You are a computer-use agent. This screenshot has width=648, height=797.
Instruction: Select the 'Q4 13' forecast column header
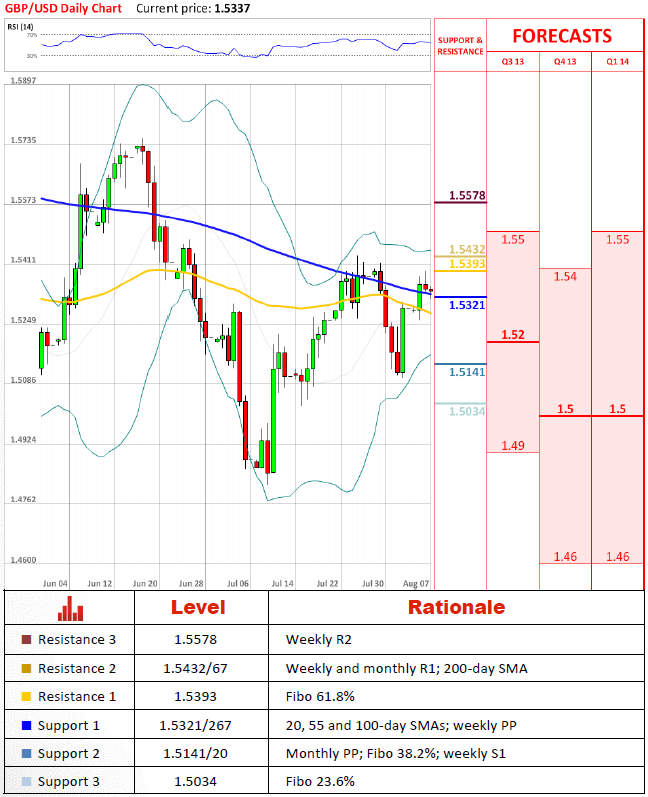[565, 62]
